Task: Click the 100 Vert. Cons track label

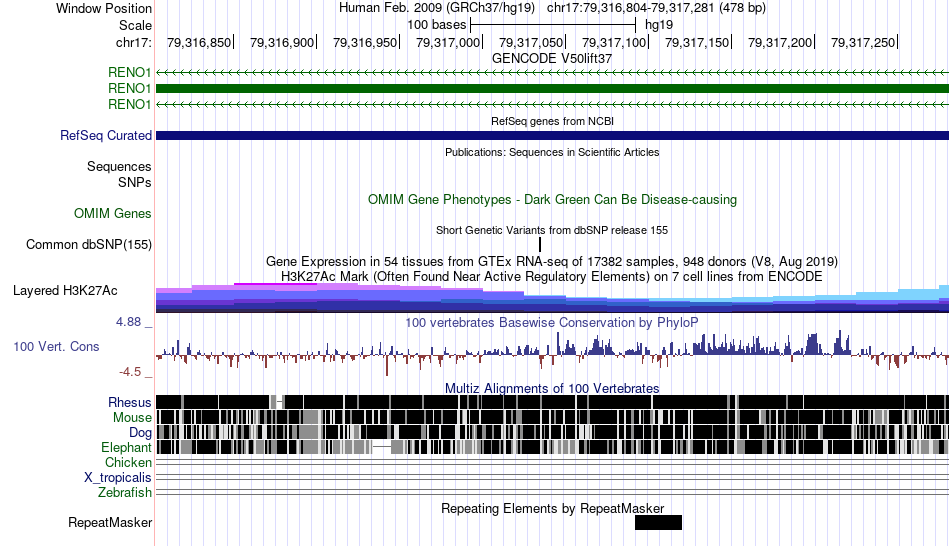Action: click(56, 347)
